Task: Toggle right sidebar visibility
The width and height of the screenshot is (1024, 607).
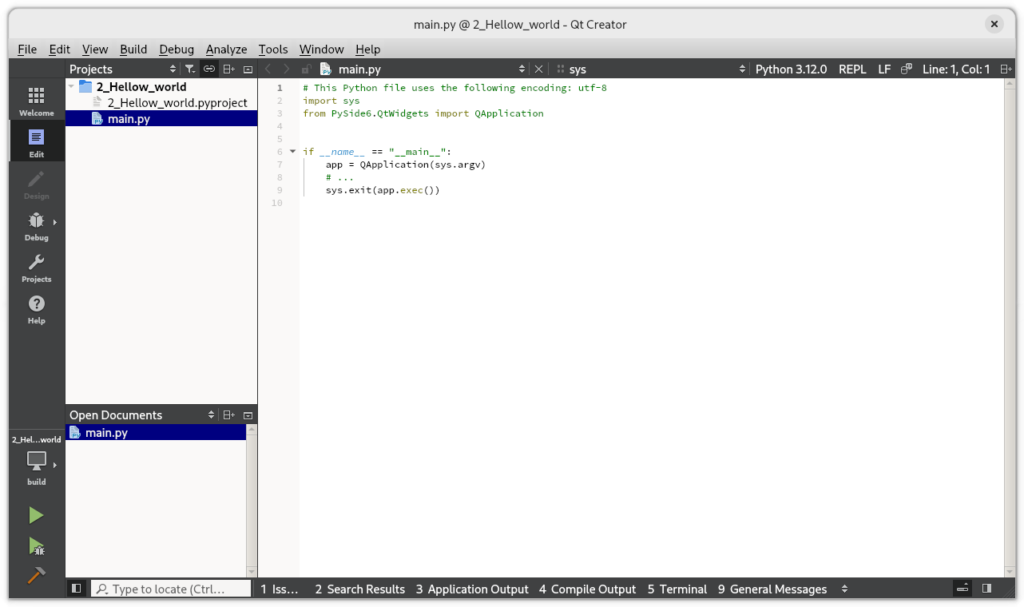Action: (x=987, y=589)
